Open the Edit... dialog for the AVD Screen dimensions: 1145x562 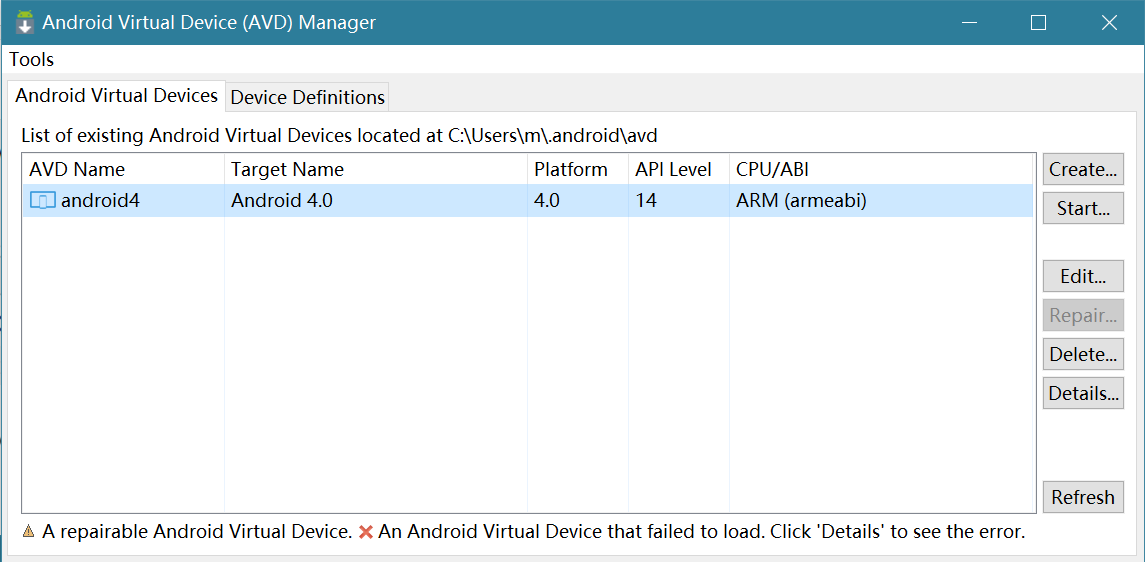(1083, 277)
